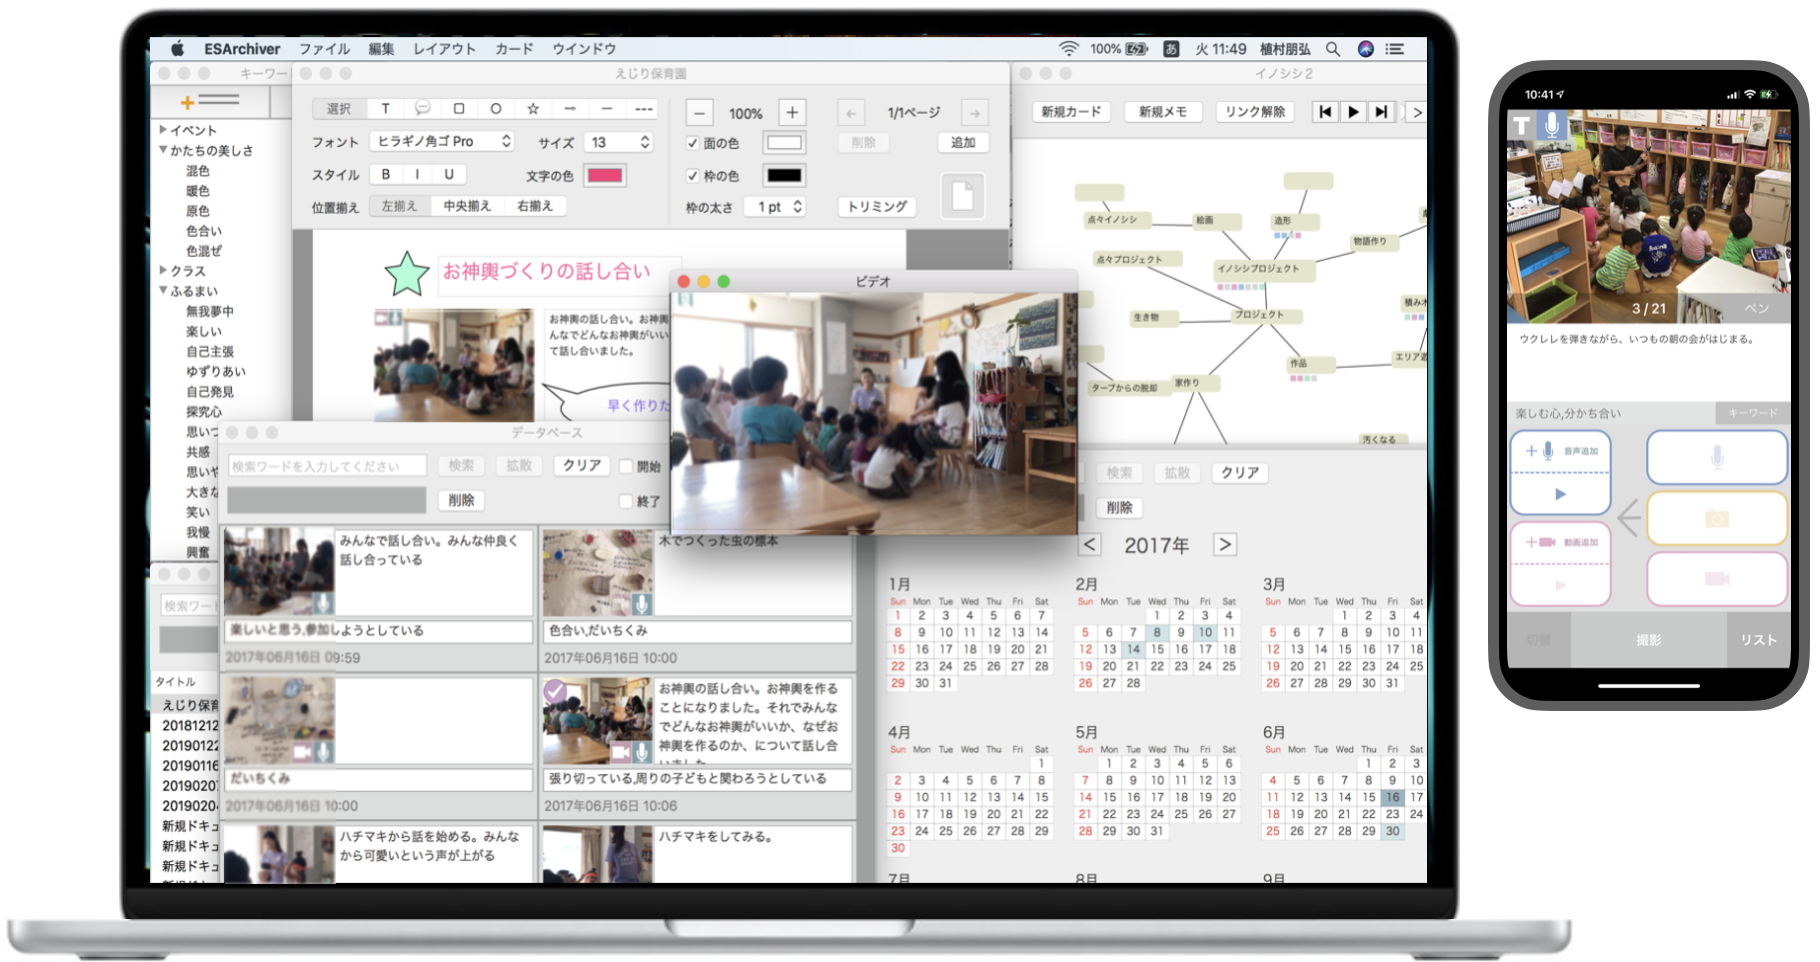The height and width of the screenshot is (962, 1820).
Task: Tap the T text icon on phone photo
Action: point(1522,125)
